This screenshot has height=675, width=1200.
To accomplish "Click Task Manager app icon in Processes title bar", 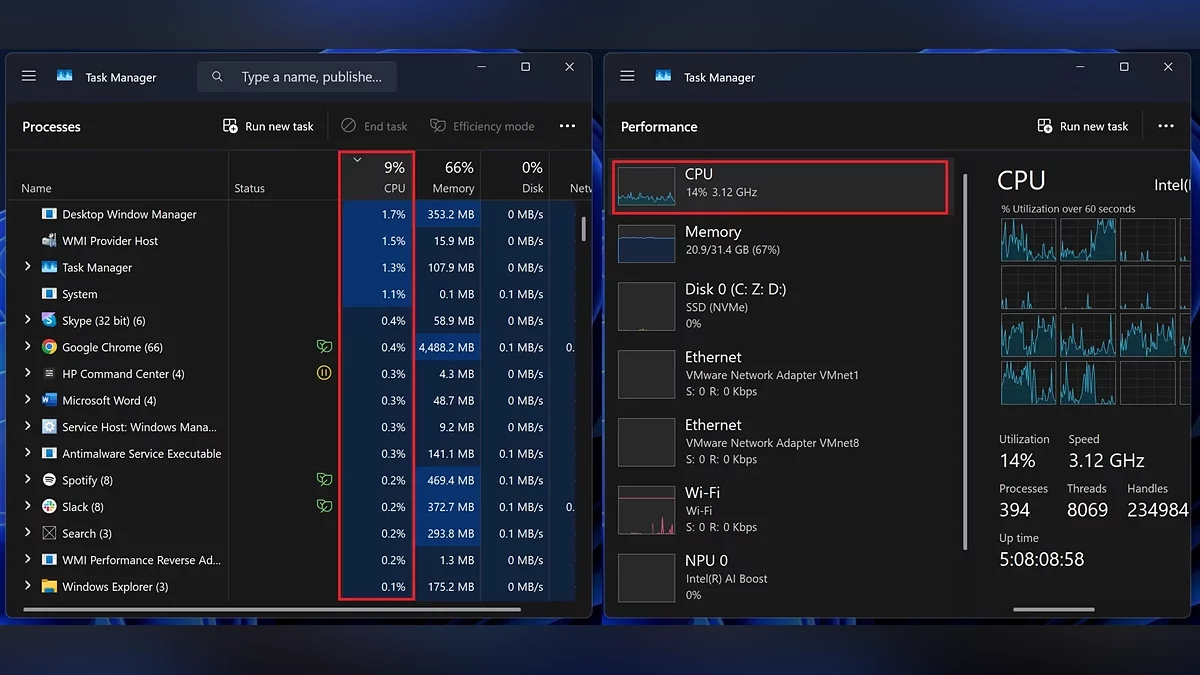I will point(65,76).
